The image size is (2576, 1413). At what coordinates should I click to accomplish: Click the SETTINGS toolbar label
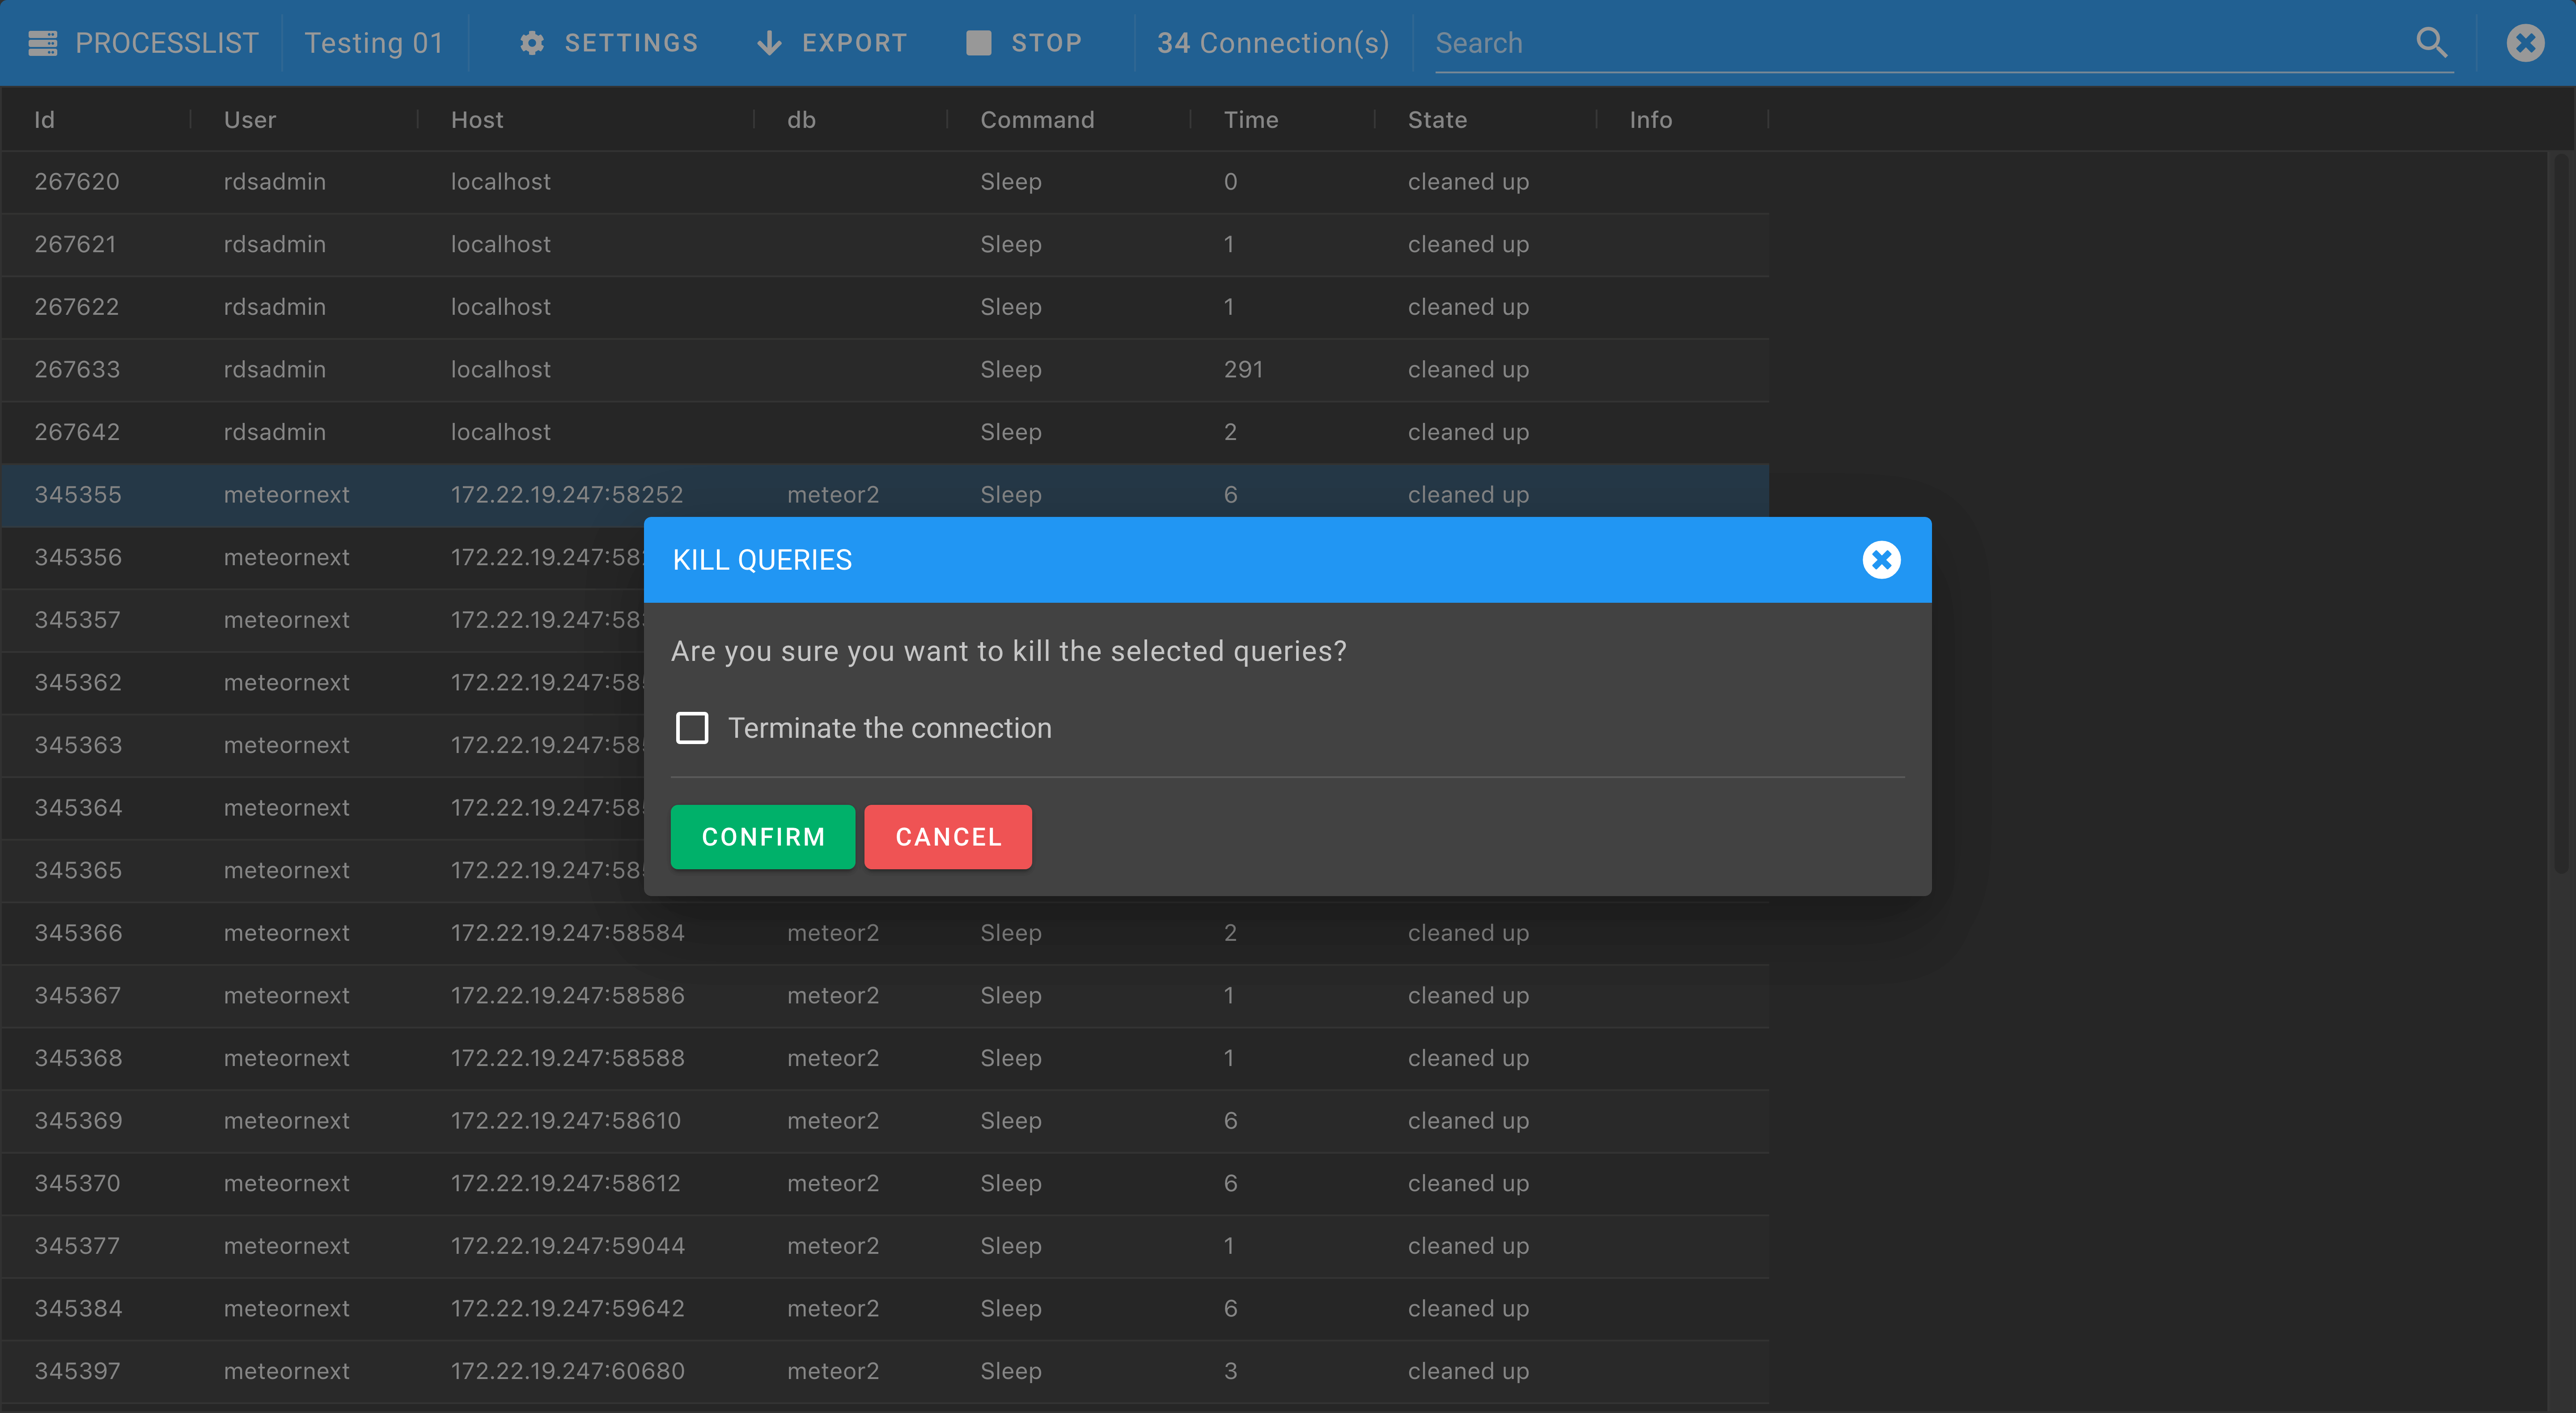pyautogui.click(x=631, y=43)
